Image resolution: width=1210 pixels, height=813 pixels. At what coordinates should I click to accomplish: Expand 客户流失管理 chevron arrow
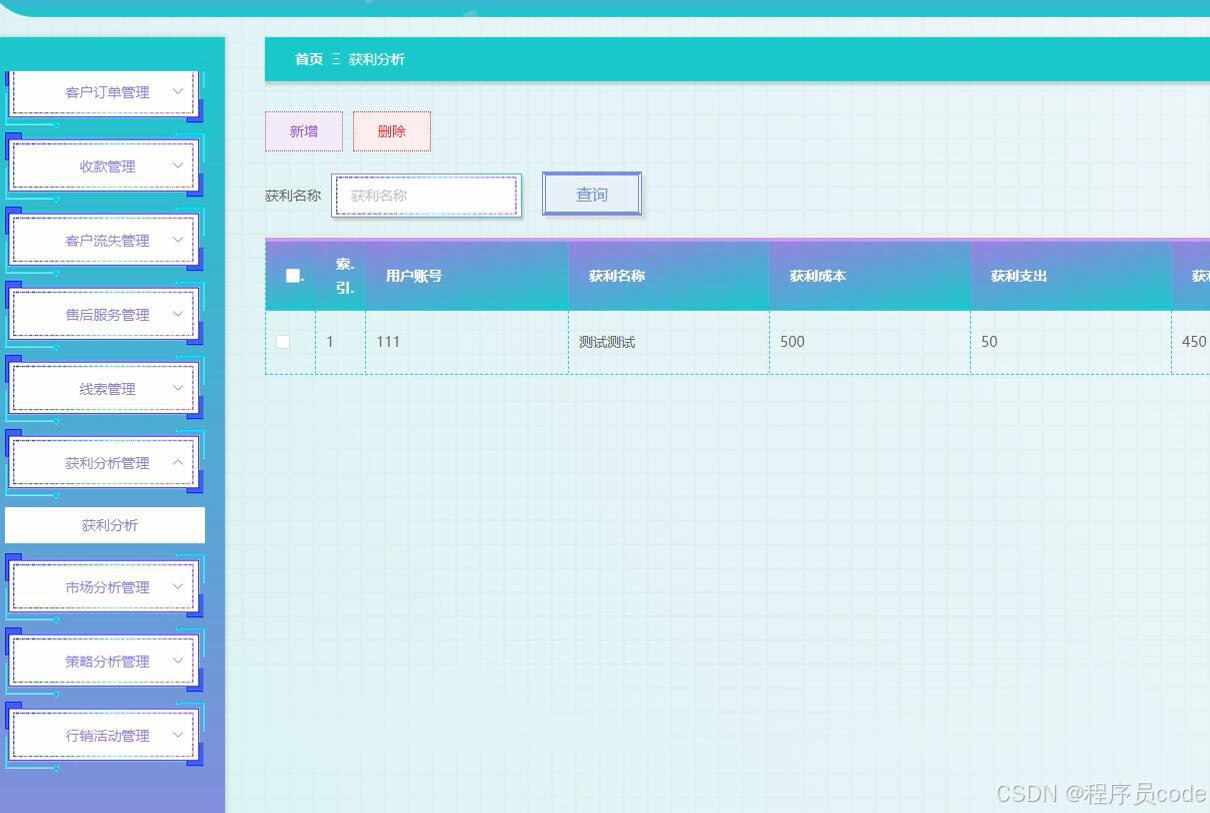[178, 239]
